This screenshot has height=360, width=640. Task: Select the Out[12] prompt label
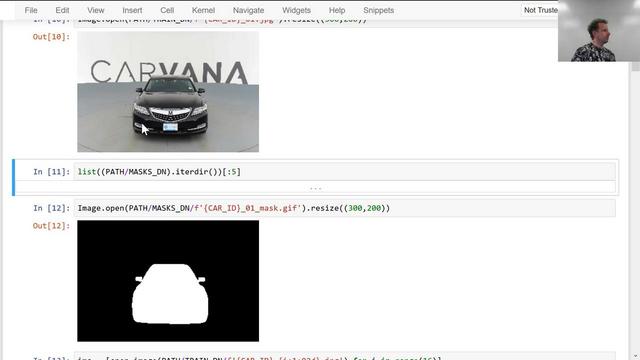pos(51,226)
